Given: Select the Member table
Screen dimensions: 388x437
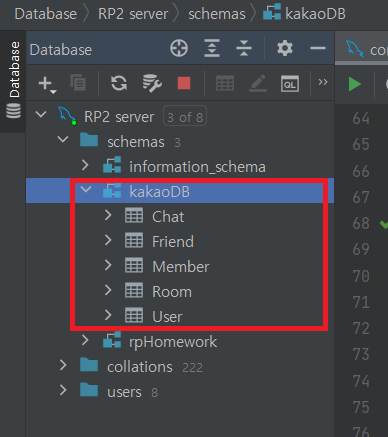Looking at the screenshot, I should [x=181, y=267].
